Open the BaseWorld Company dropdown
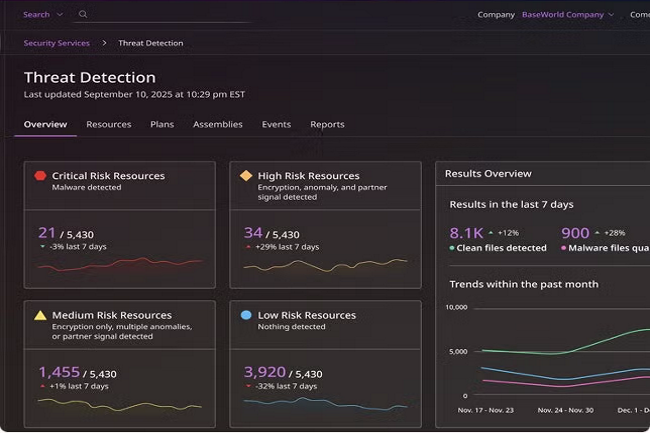650x433 pixels. click(568, 15)
